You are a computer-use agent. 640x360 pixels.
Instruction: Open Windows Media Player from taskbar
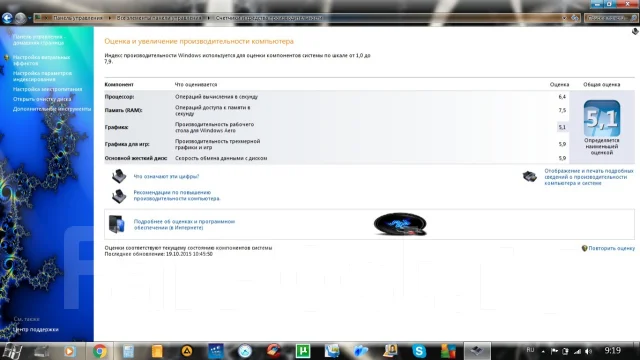point(69,351)
